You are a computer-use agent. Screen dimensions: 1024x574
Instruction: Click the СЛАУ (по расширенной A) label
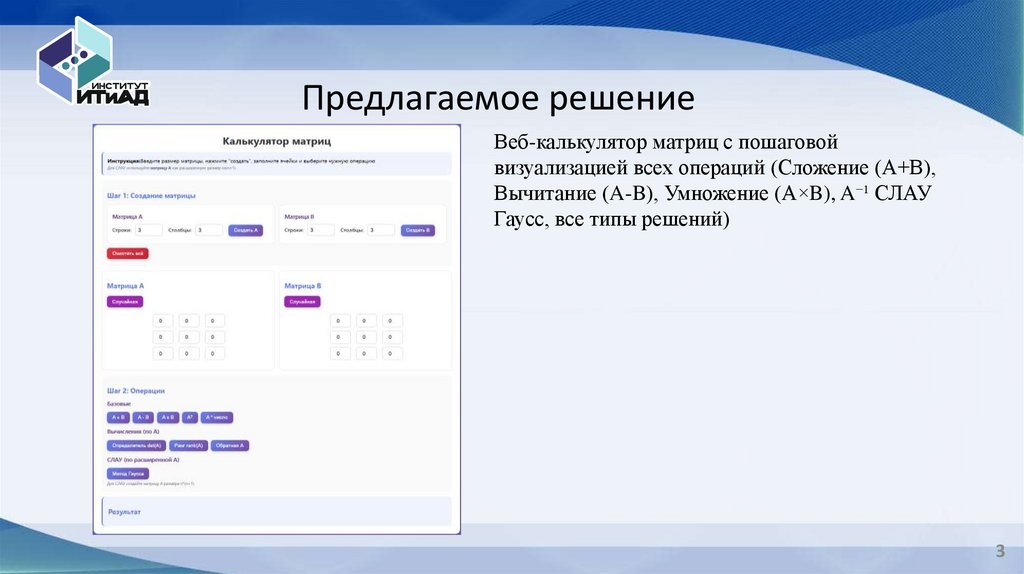pyautogui.click(x=143, y=460)
